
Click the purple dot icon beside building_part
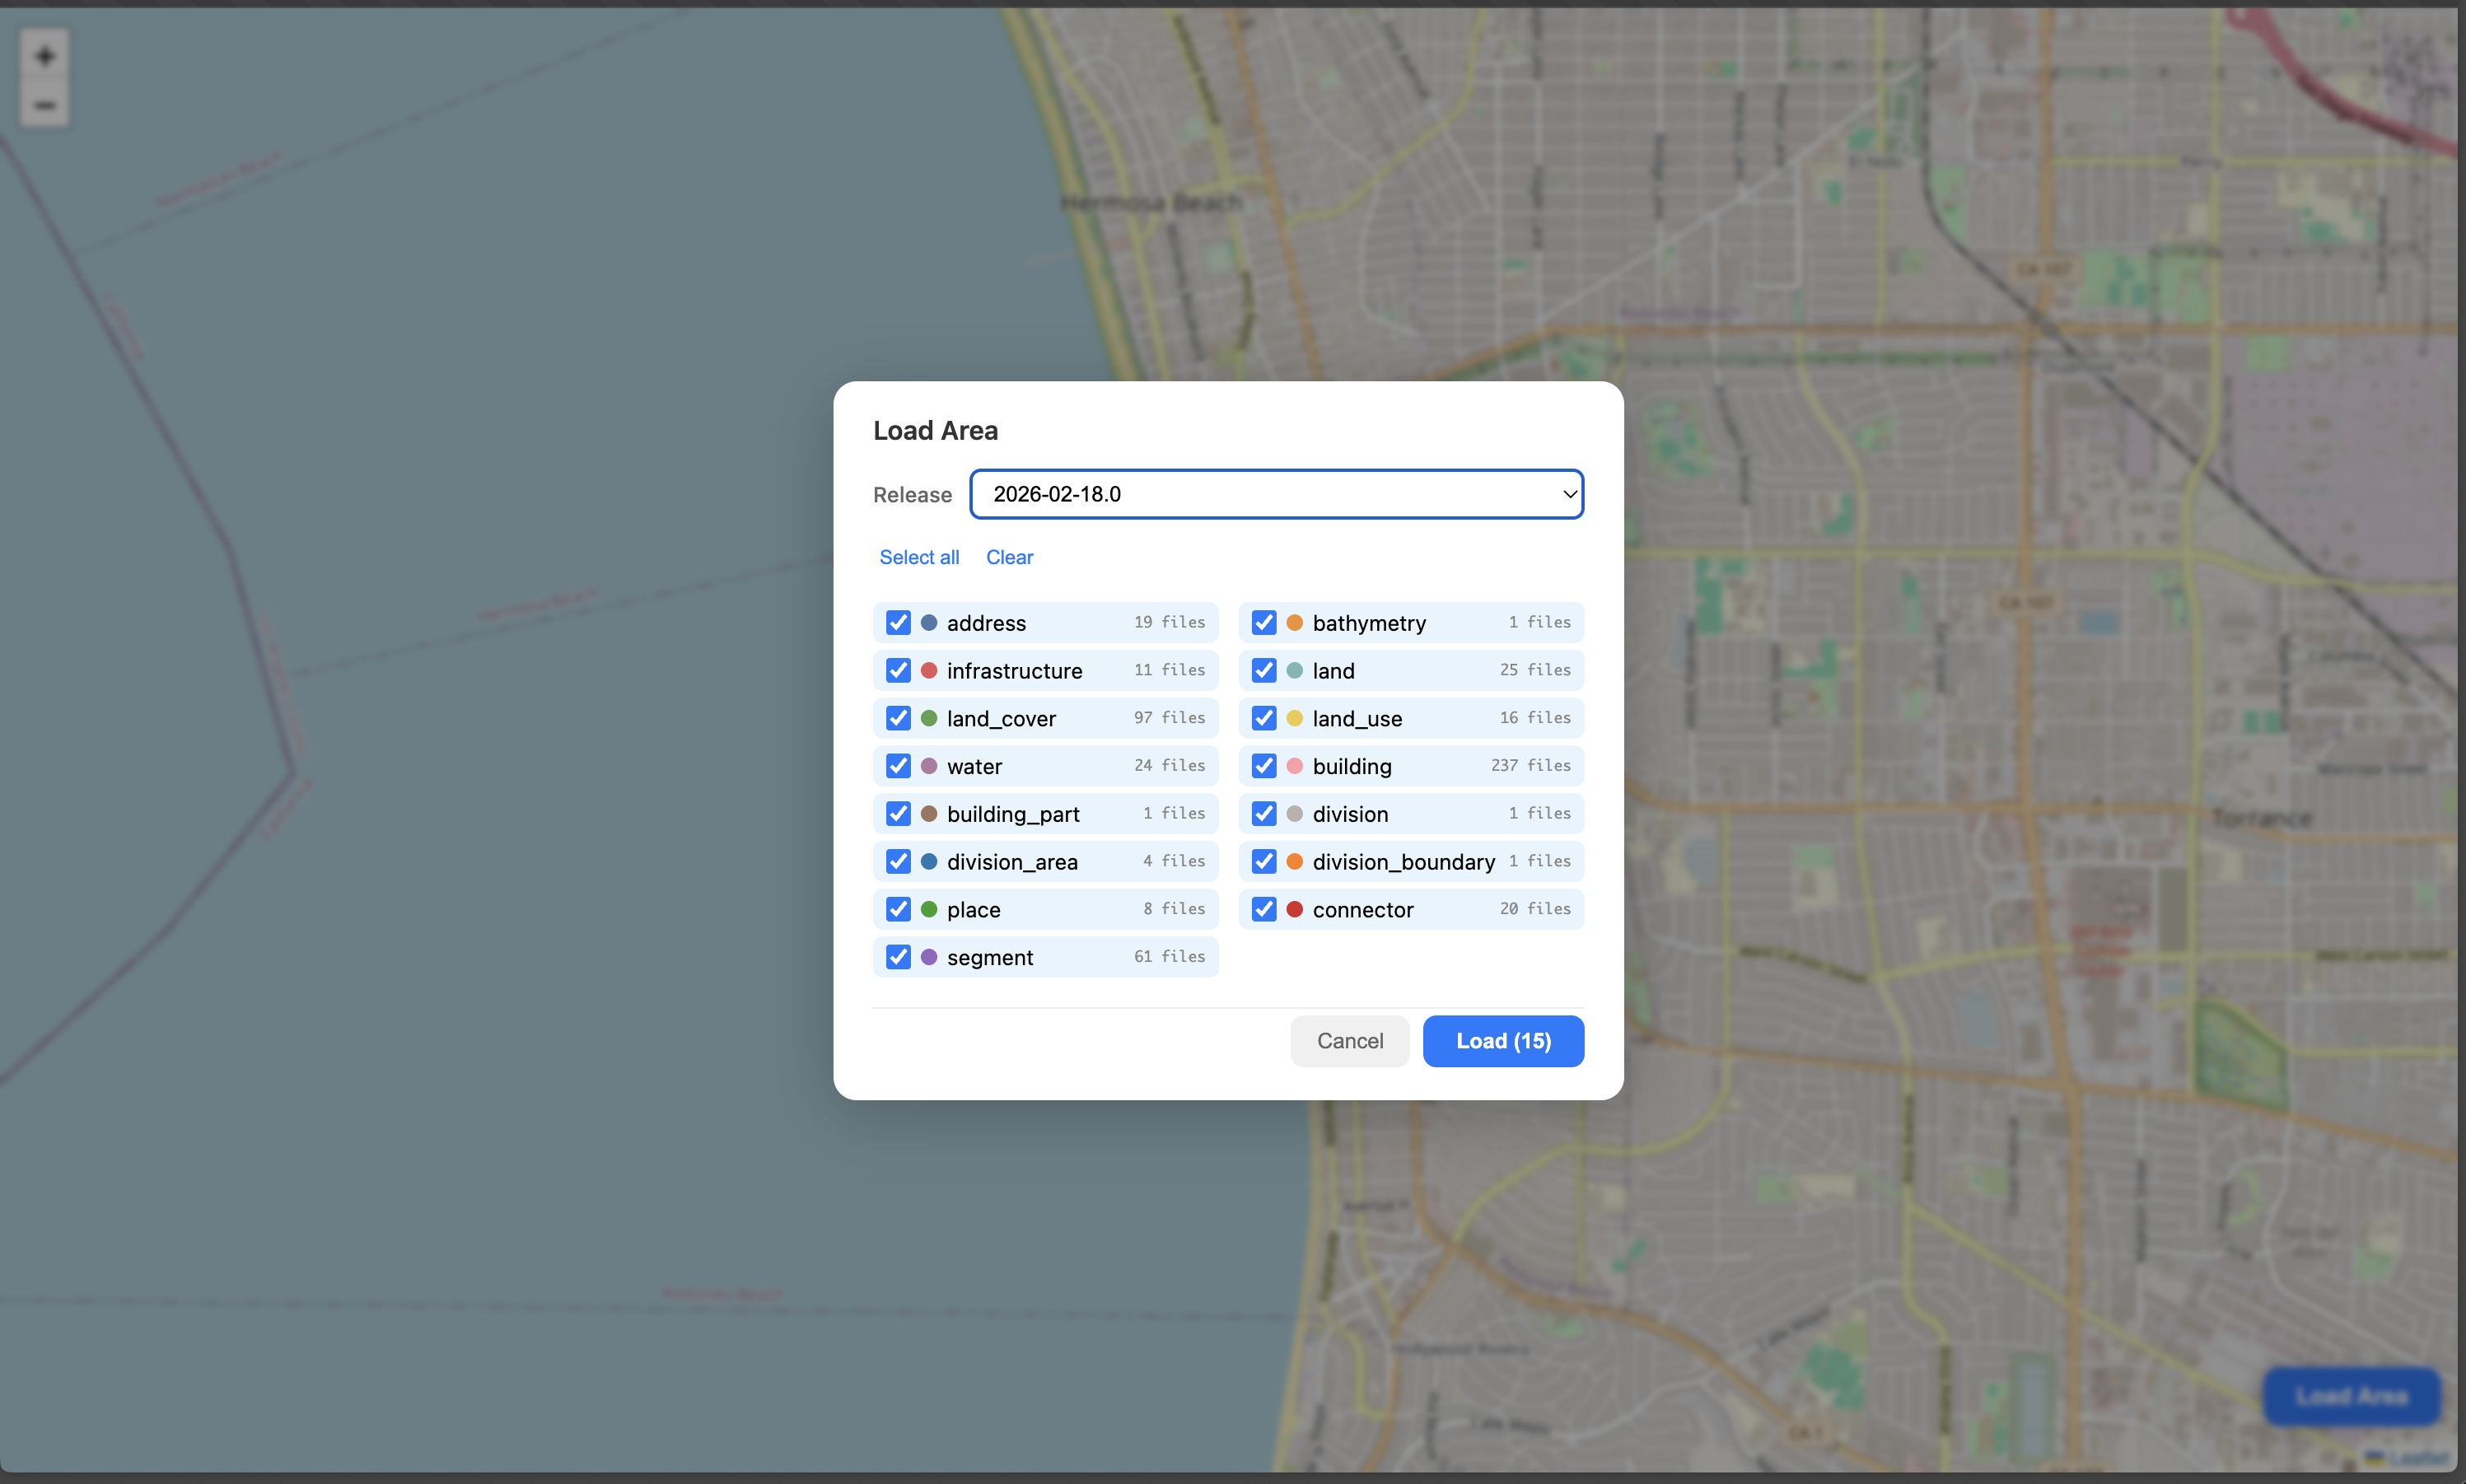(x=928, y=813)
